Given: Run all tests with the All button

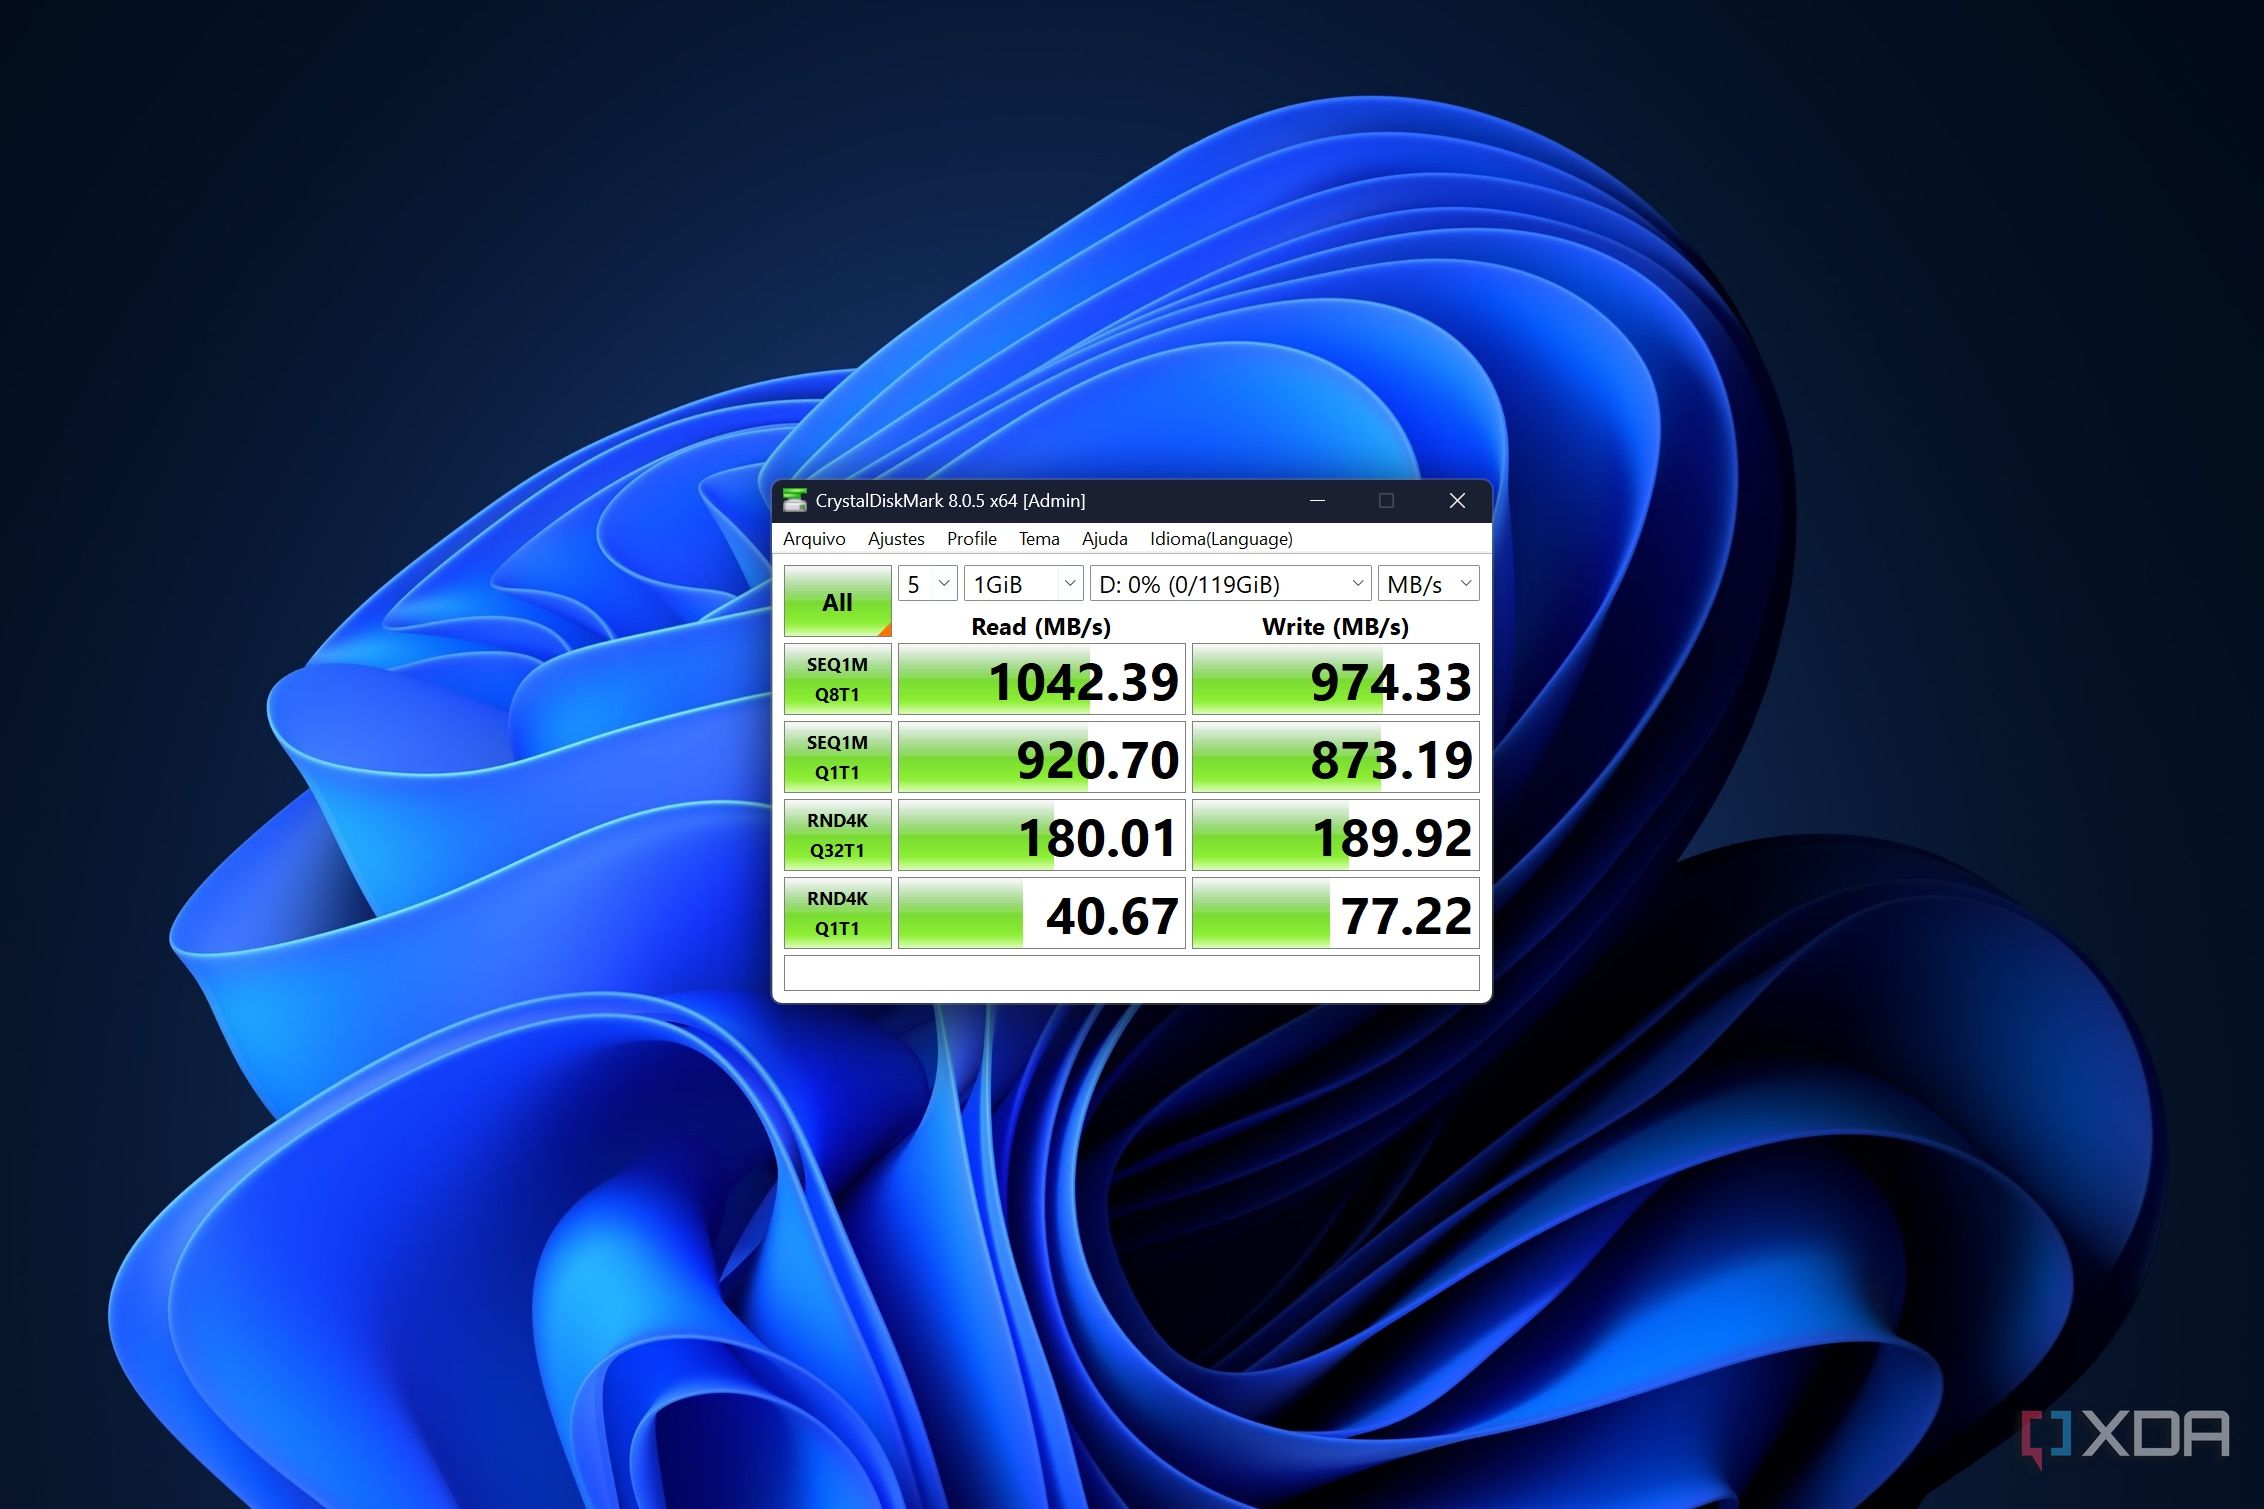Looking at the screenshot, I should 836,600.
